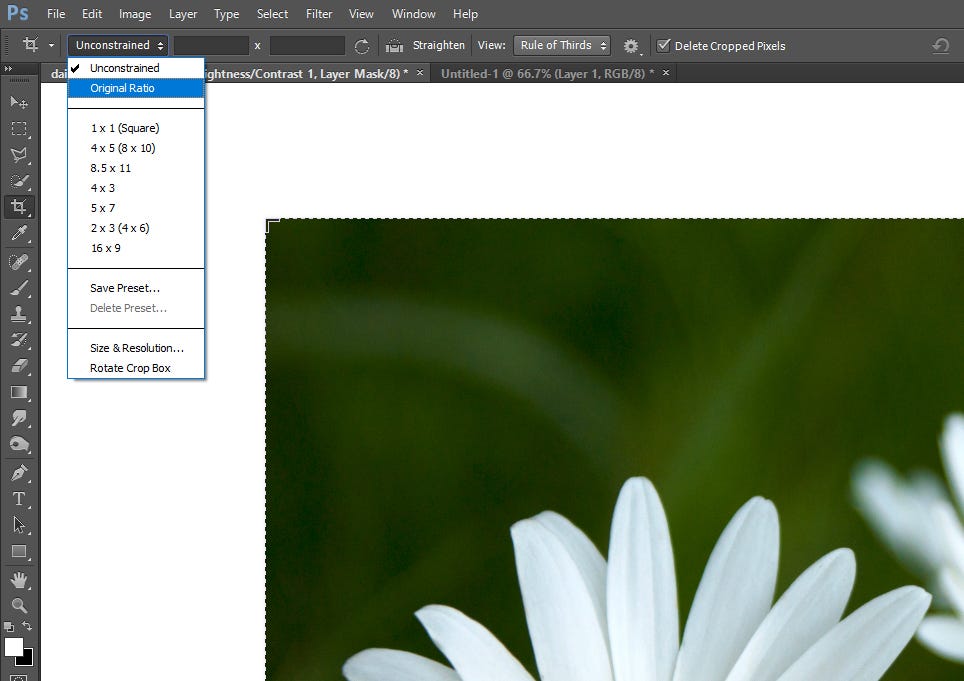Click the crop height input field
The image size is (964, 681).
[307, 45]
